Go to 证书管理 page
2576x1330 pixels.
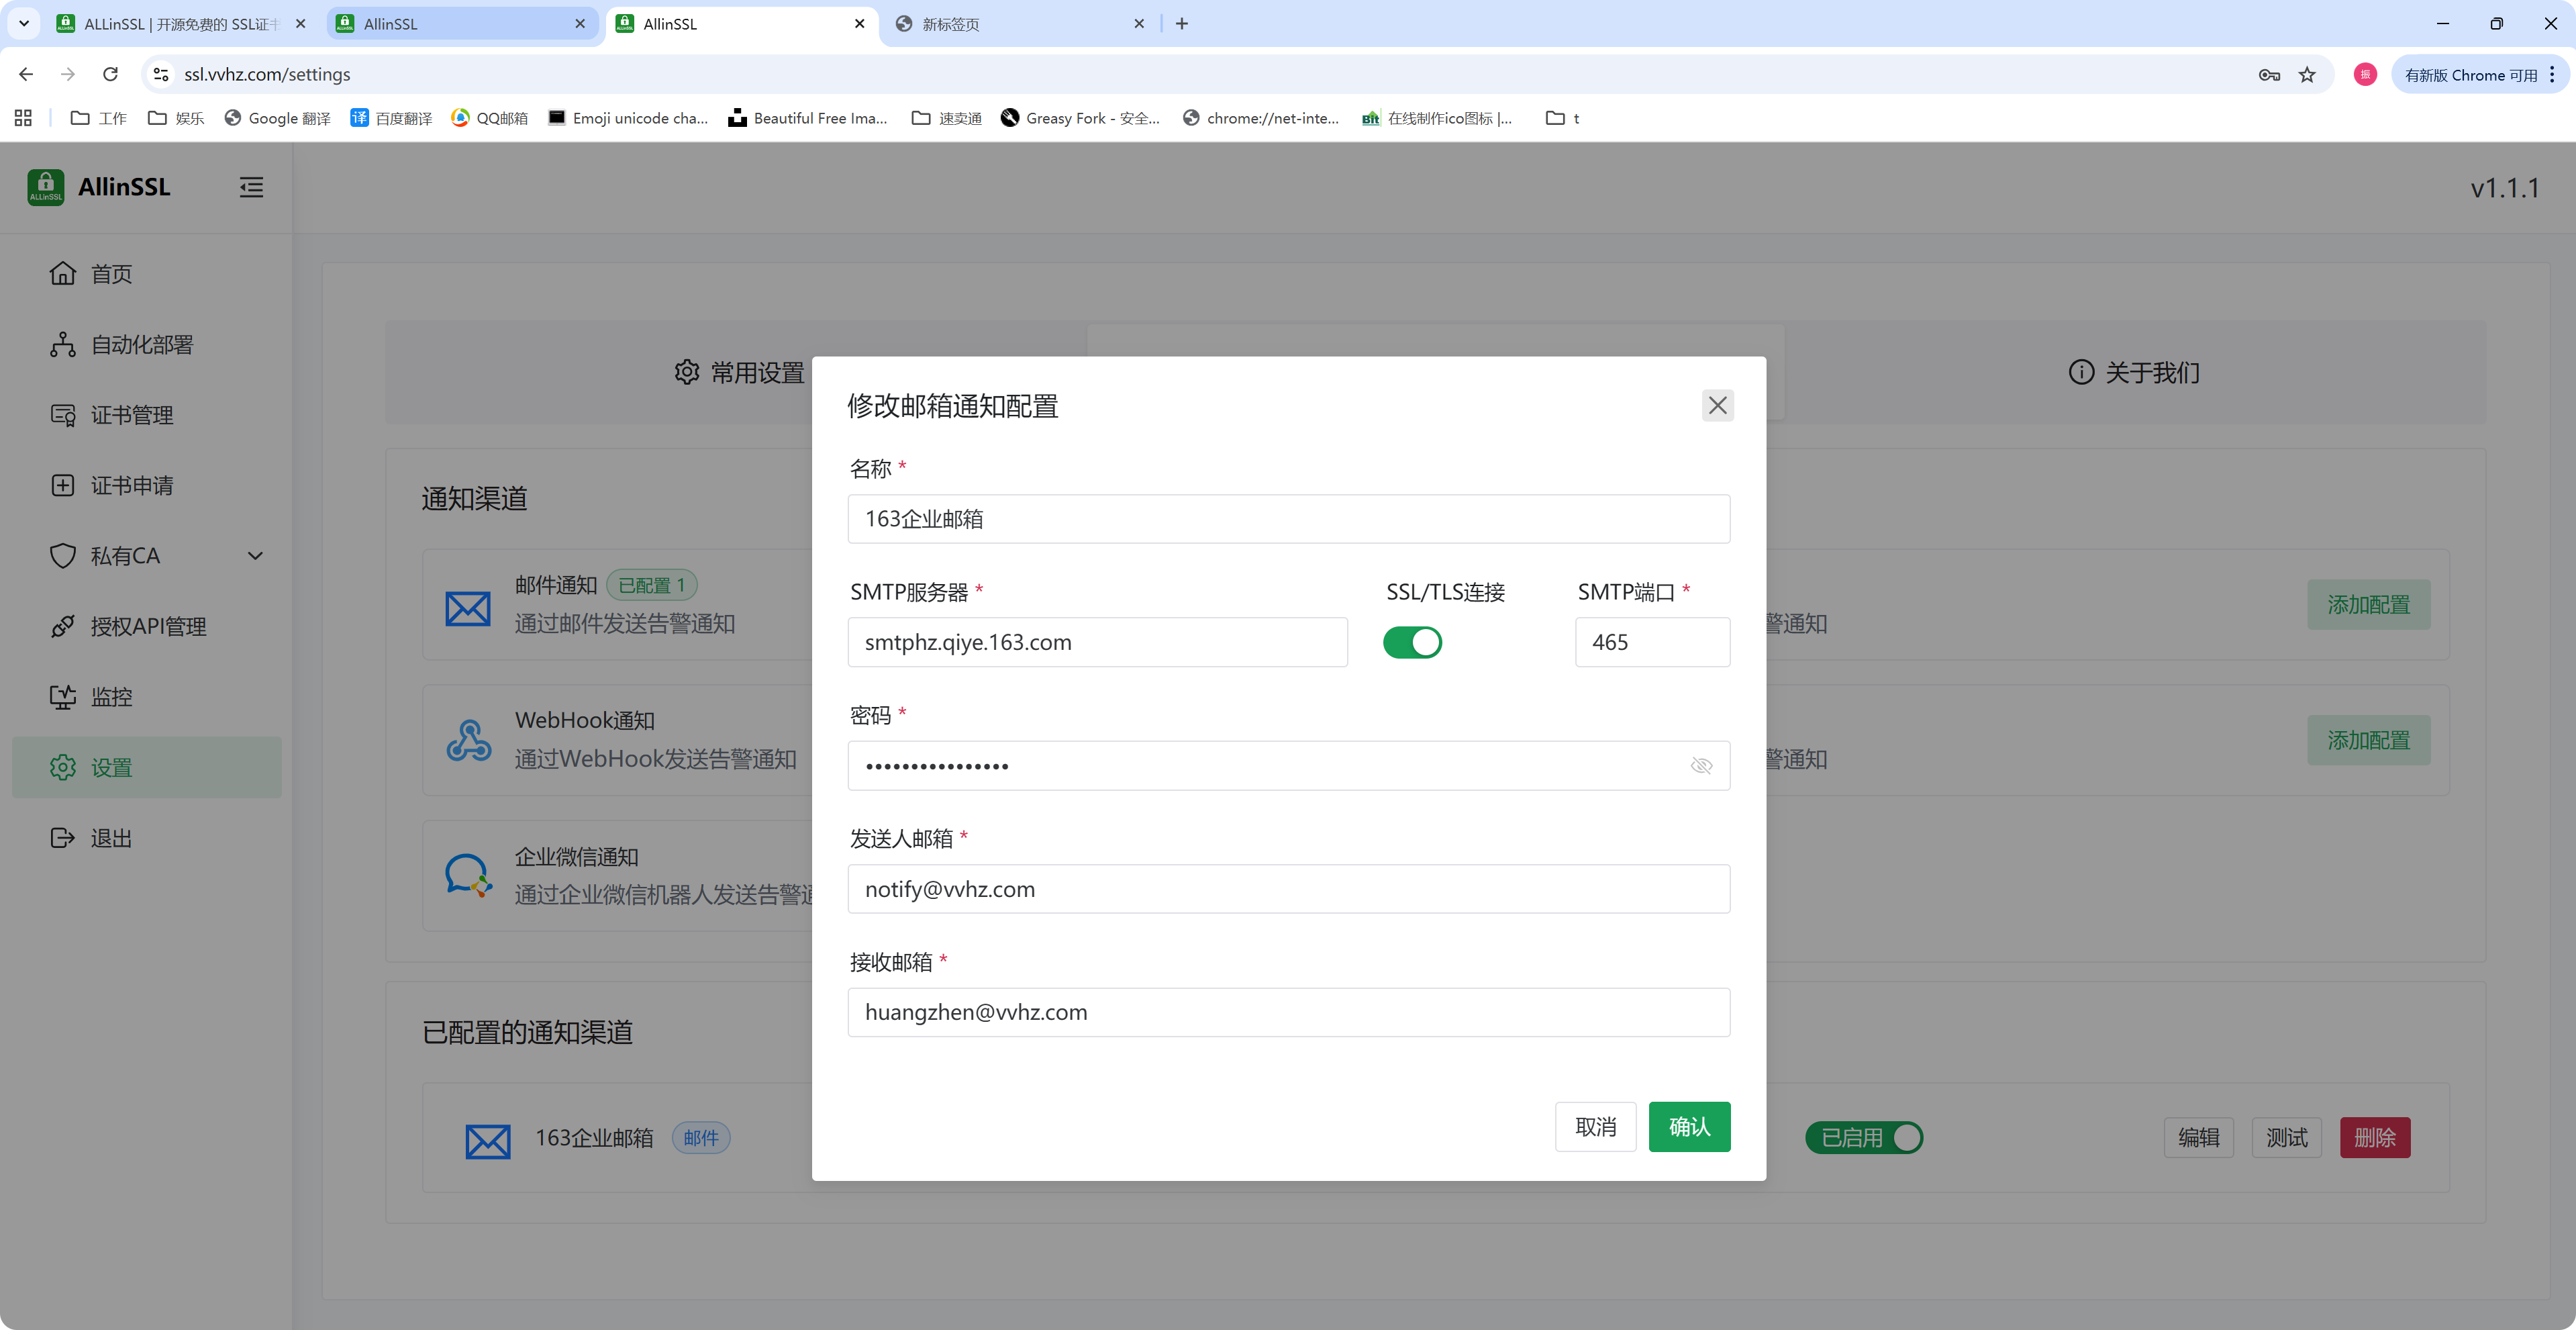coord(131,415)
